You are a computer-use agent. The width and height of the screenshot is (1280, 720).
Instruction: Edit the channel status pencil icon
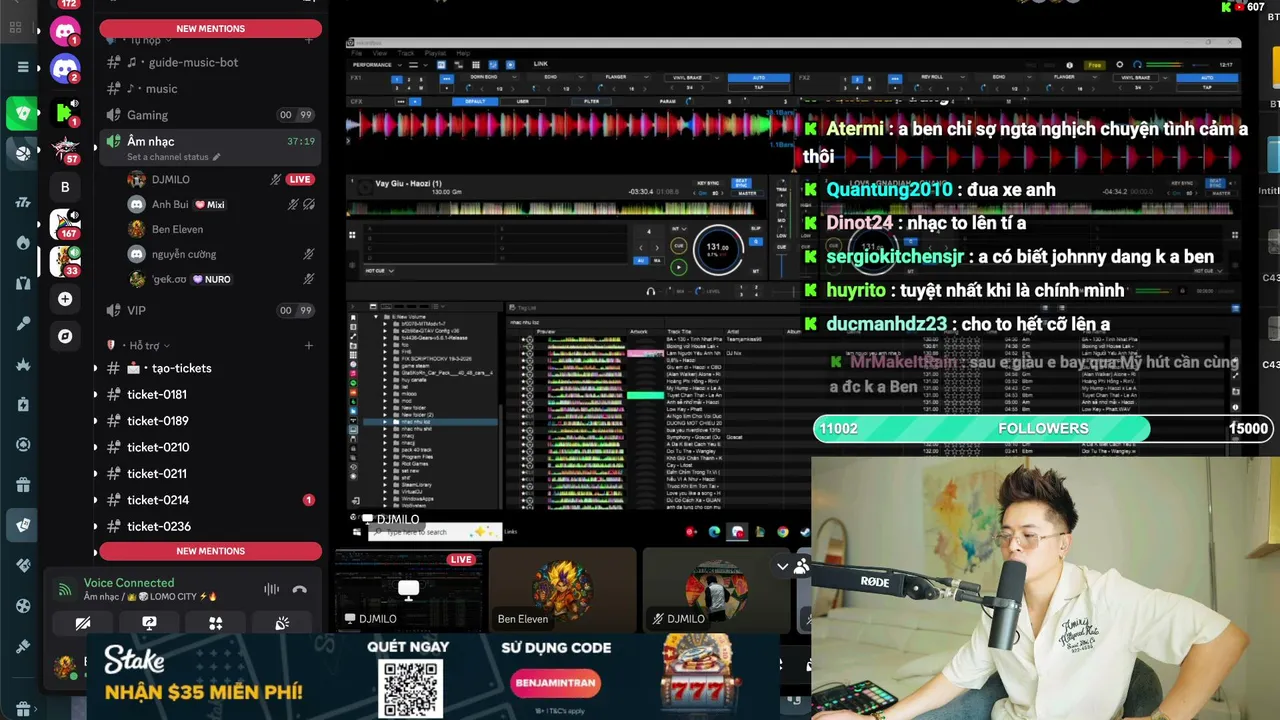point(216,157)
